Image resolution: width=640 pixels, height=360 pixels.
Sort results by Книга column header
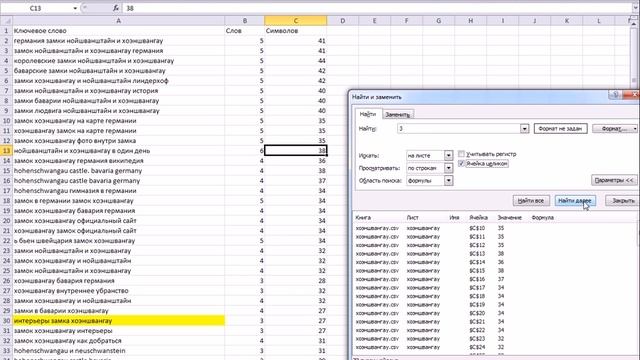pyautogui.click(x=363, y=218)
